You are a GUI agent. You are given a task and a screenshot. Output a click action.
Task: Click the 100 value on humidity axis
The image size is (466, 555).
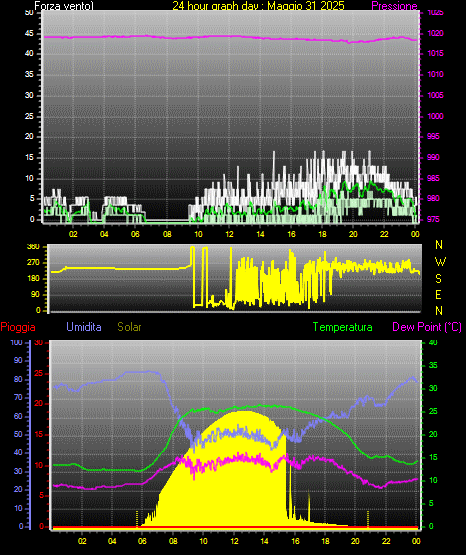16,342
